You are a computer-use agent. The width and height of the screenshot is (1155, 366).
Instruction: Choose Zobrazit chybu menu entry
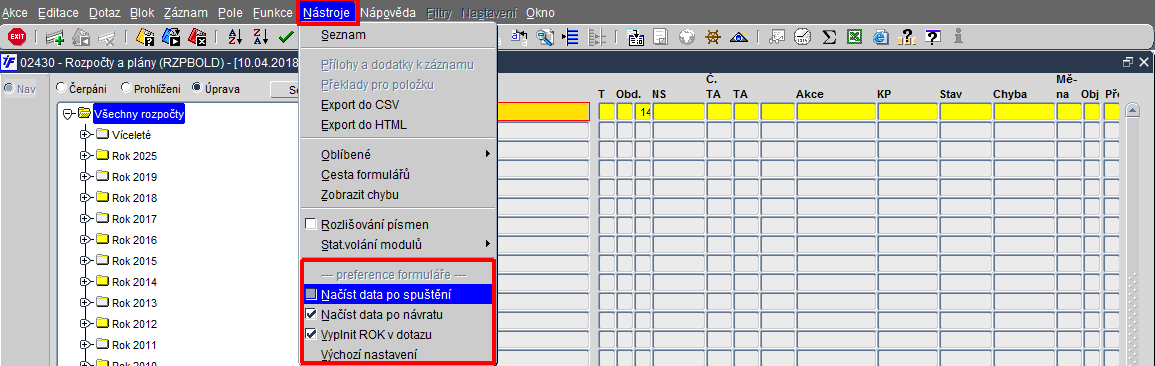pos(399,194)
